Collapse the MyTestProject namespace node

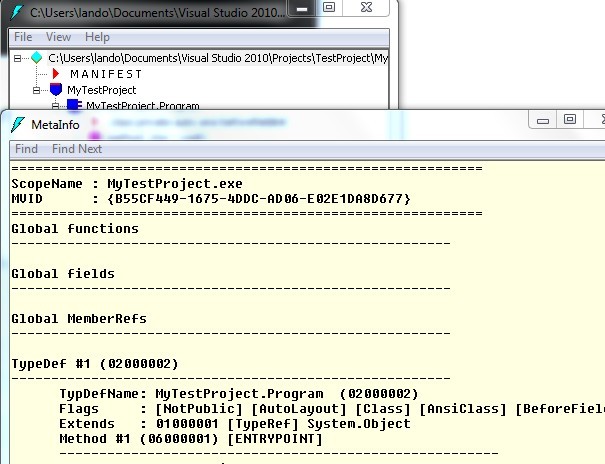click(x=37, y=90)
